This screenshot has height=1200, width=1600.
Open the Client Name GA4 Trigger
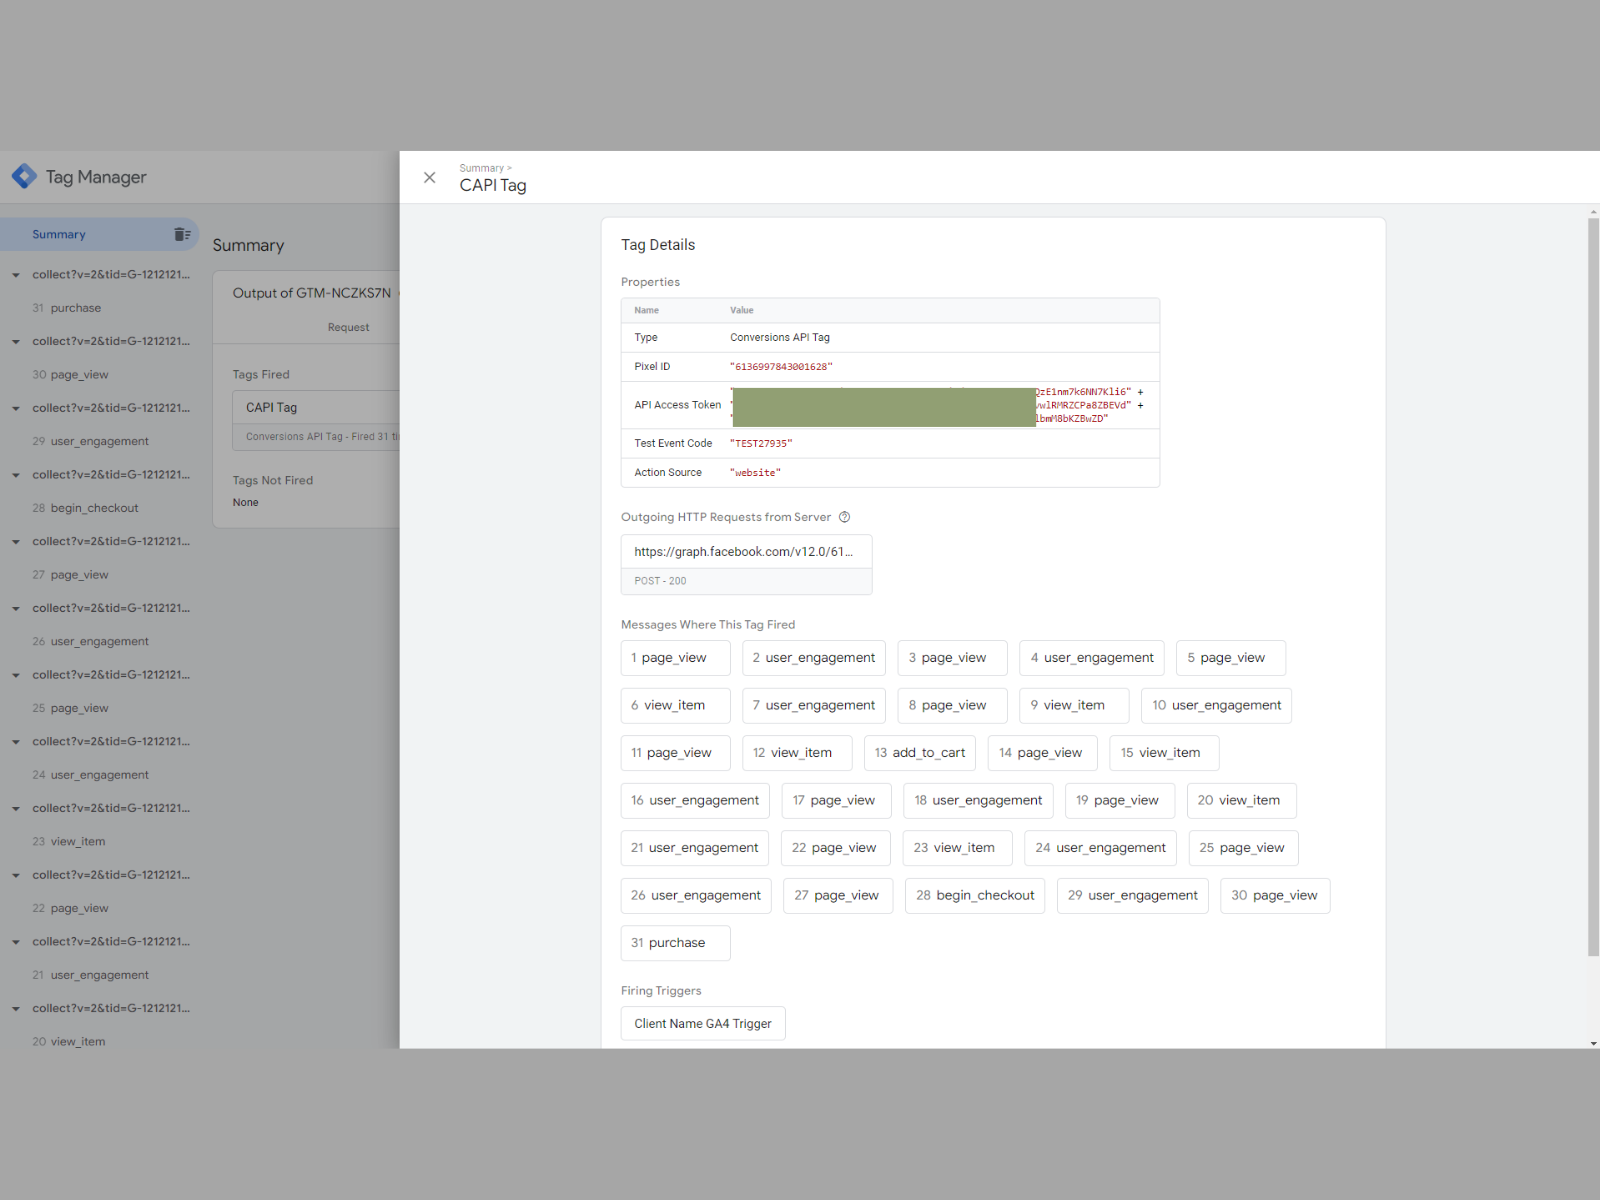click(x=702, y=1023)
